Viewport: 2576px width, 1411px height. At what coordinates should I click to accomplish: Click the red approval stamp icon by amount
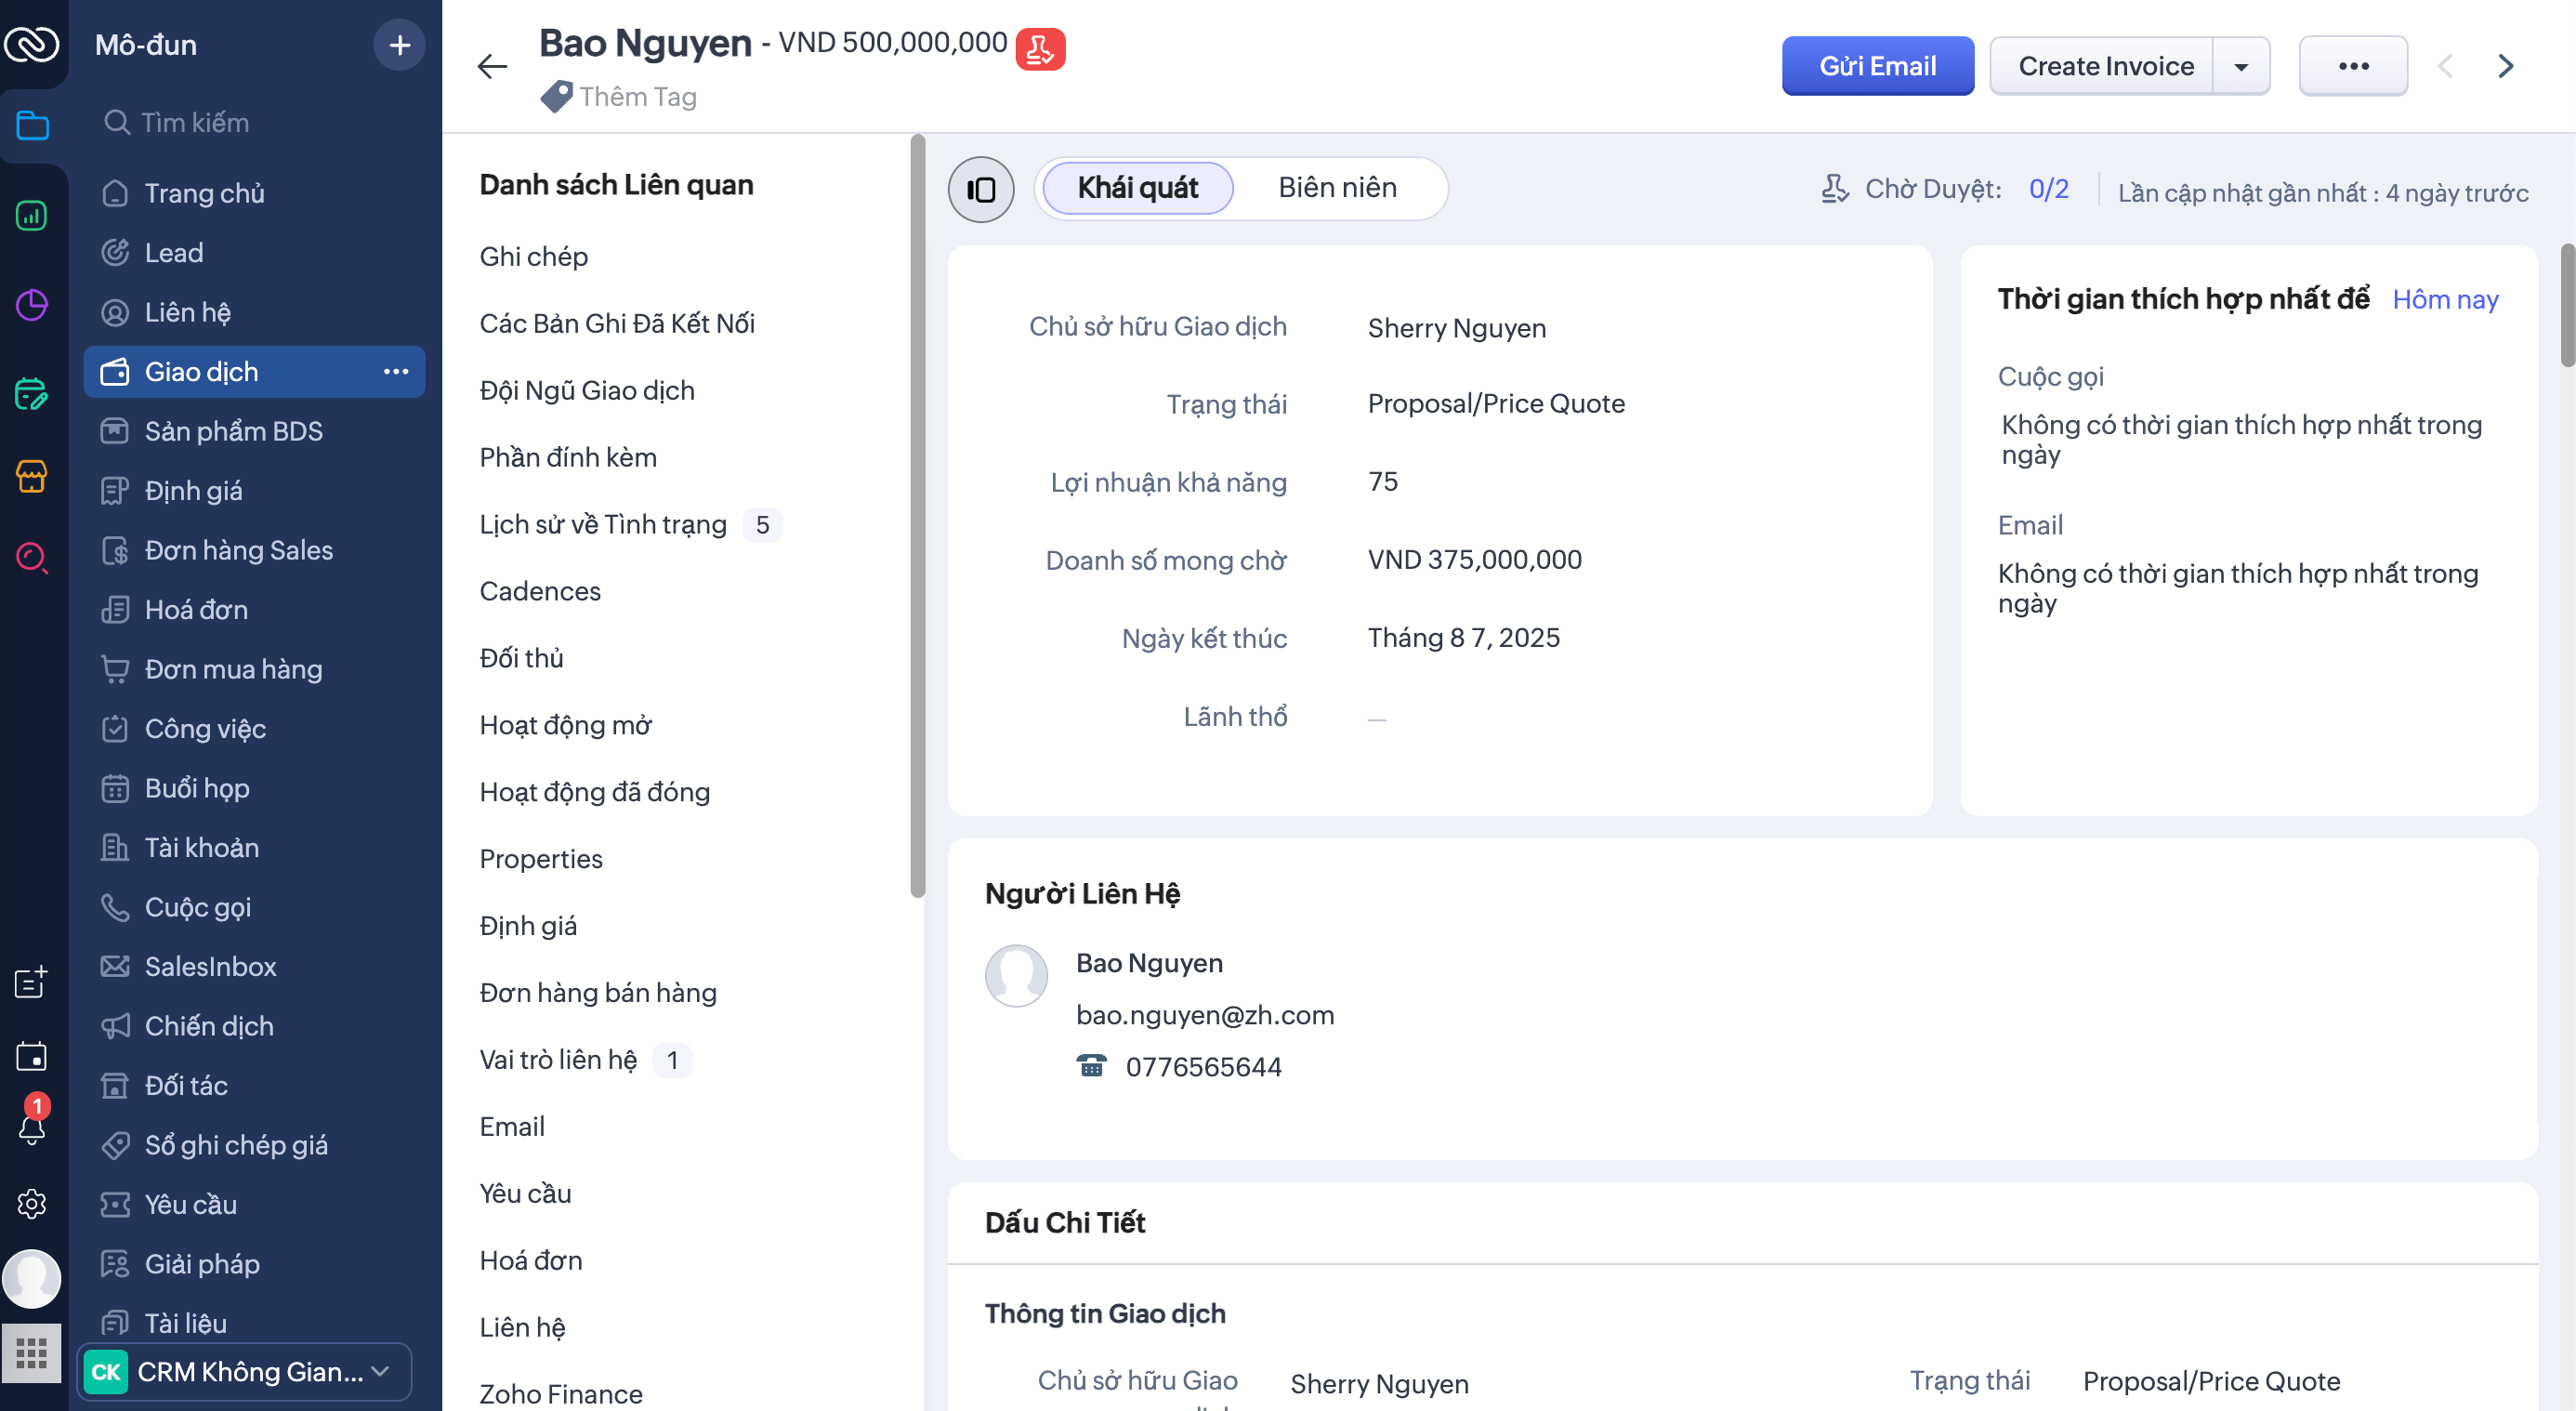pos(1040,49)
